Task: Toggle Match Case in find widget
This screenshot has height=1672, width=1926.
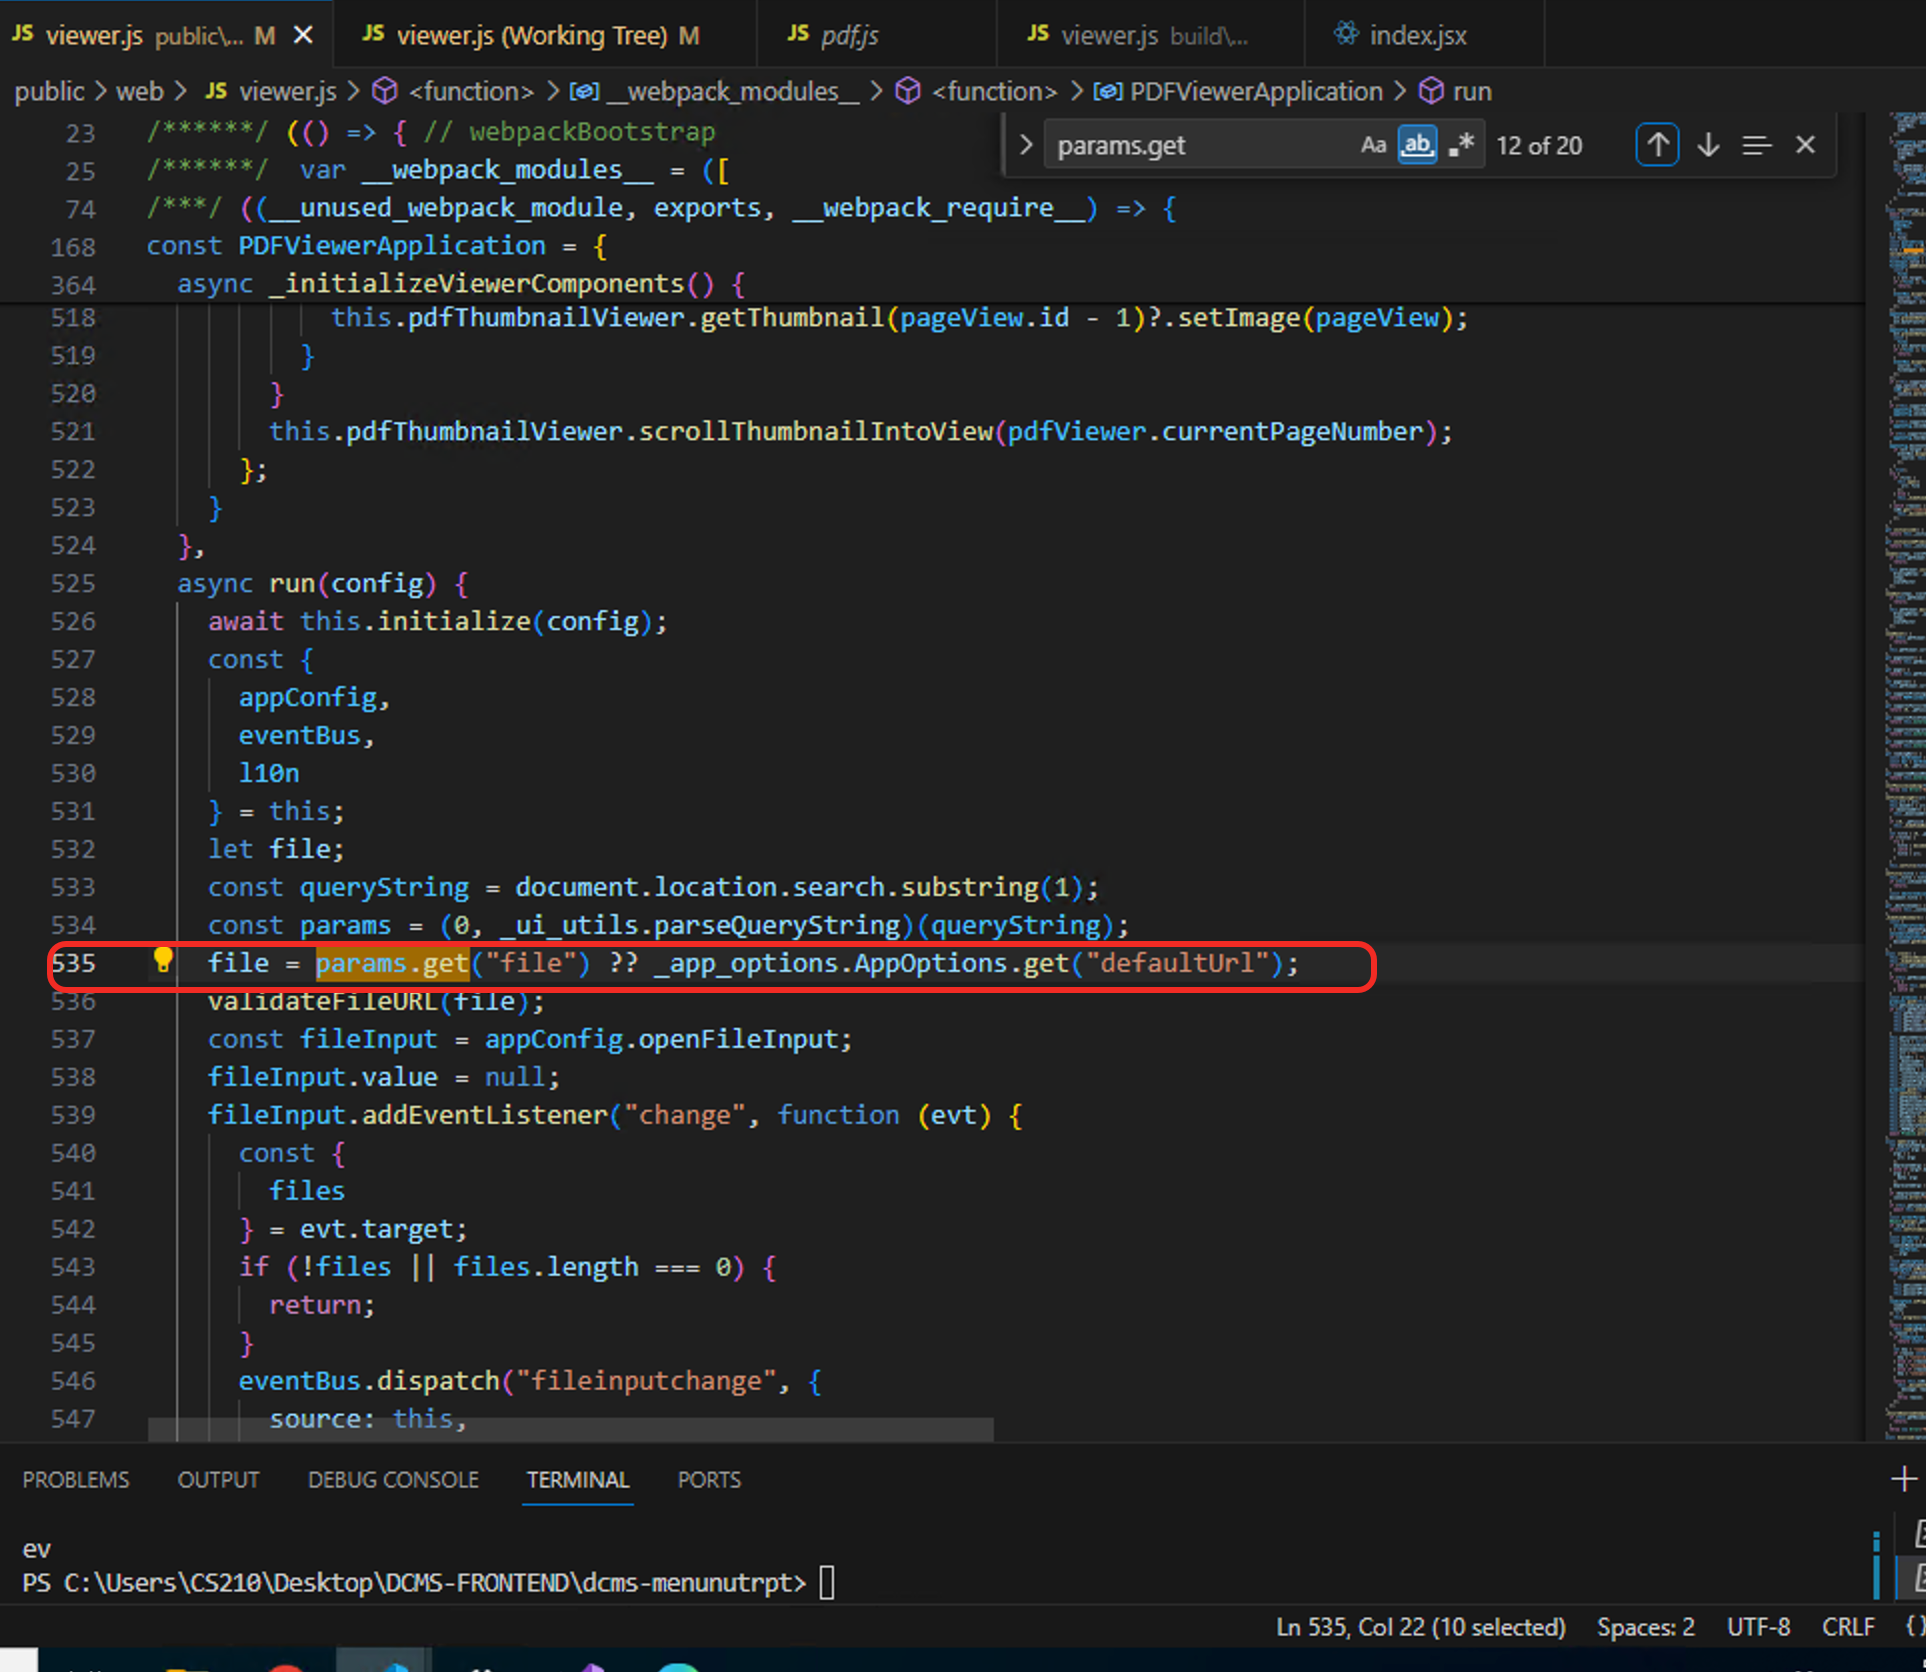Action: click(x=1373, y=146)
